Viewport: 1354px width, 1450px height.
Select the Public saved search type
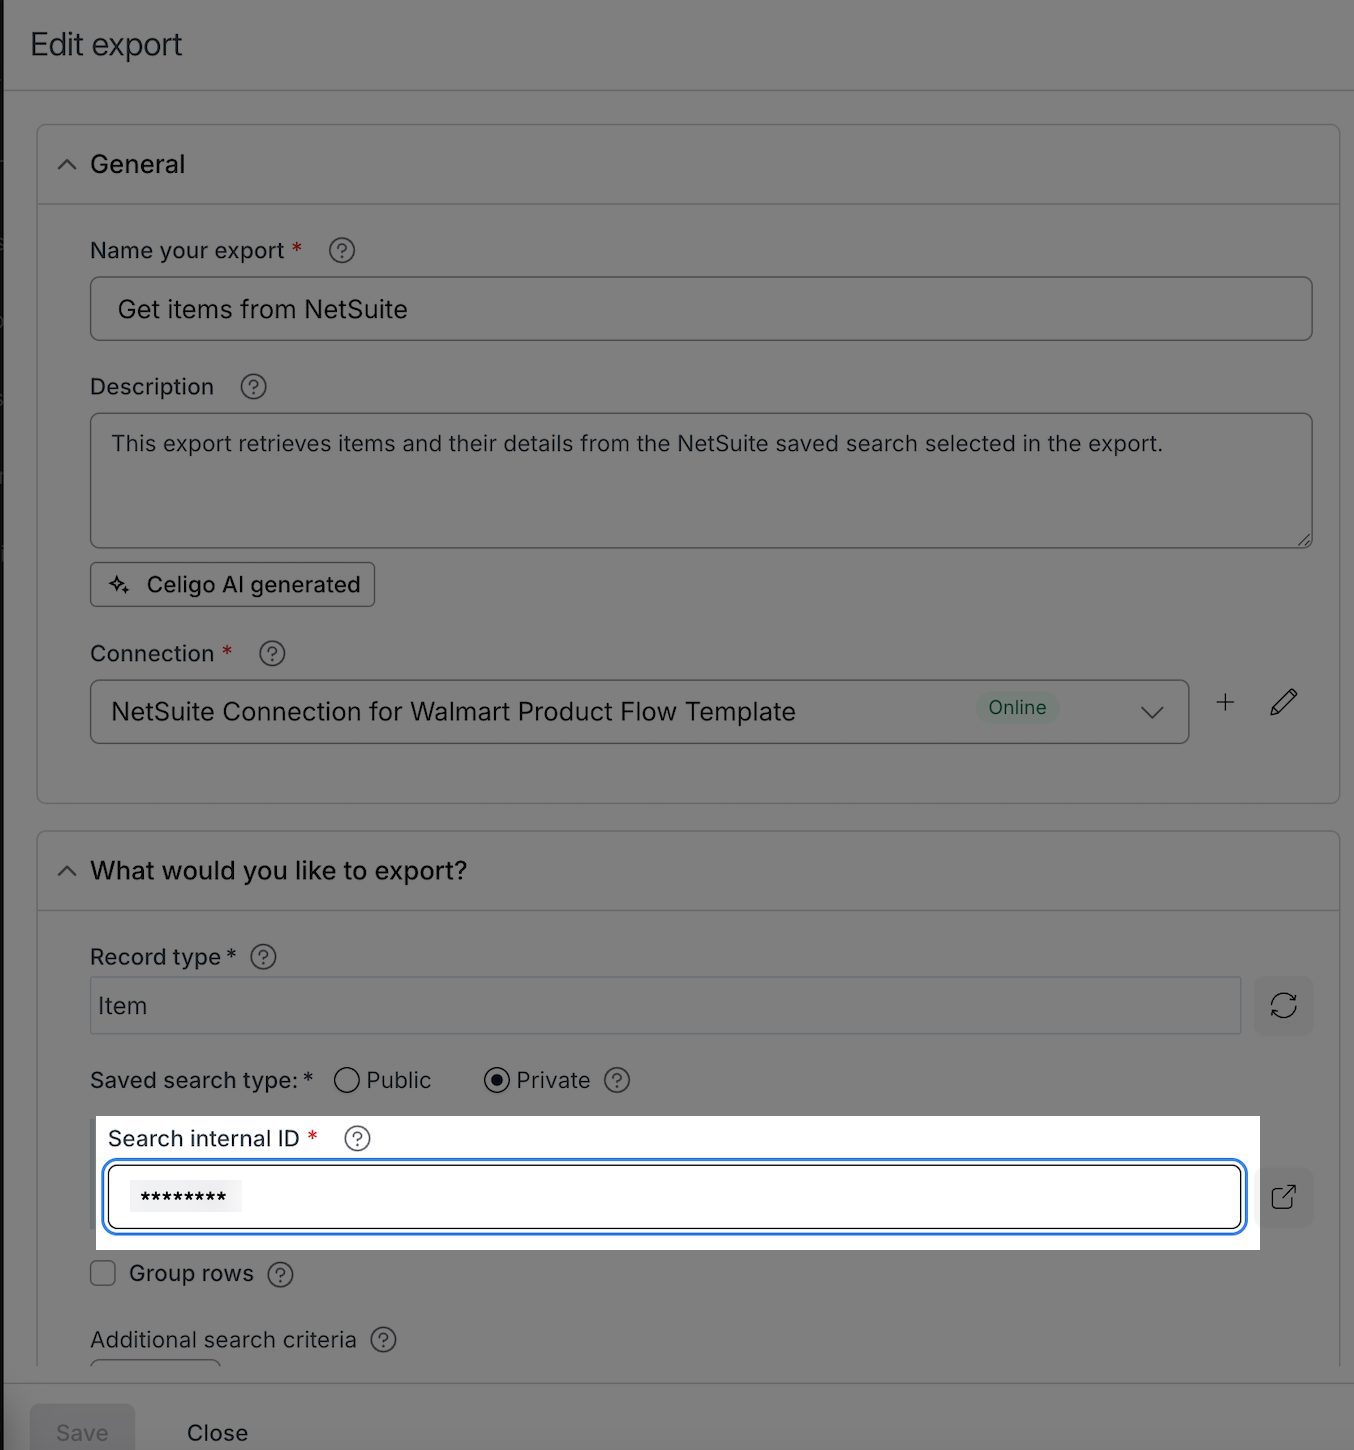[347, 1080]
